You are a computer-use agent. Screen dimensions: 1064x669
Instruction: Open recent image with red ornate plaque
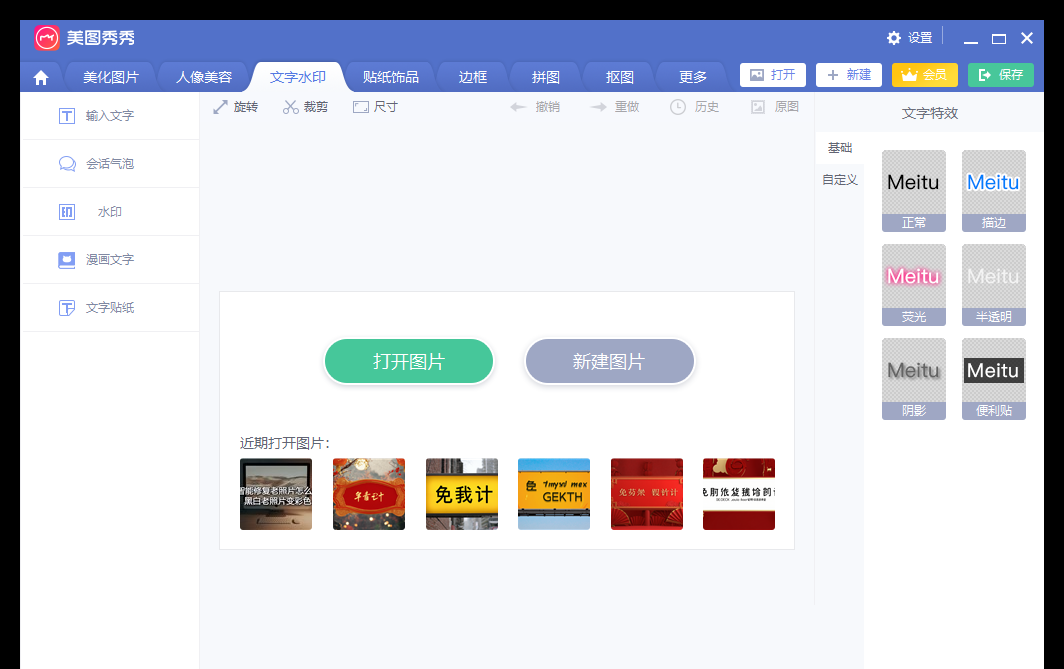[x=368, y=494]
